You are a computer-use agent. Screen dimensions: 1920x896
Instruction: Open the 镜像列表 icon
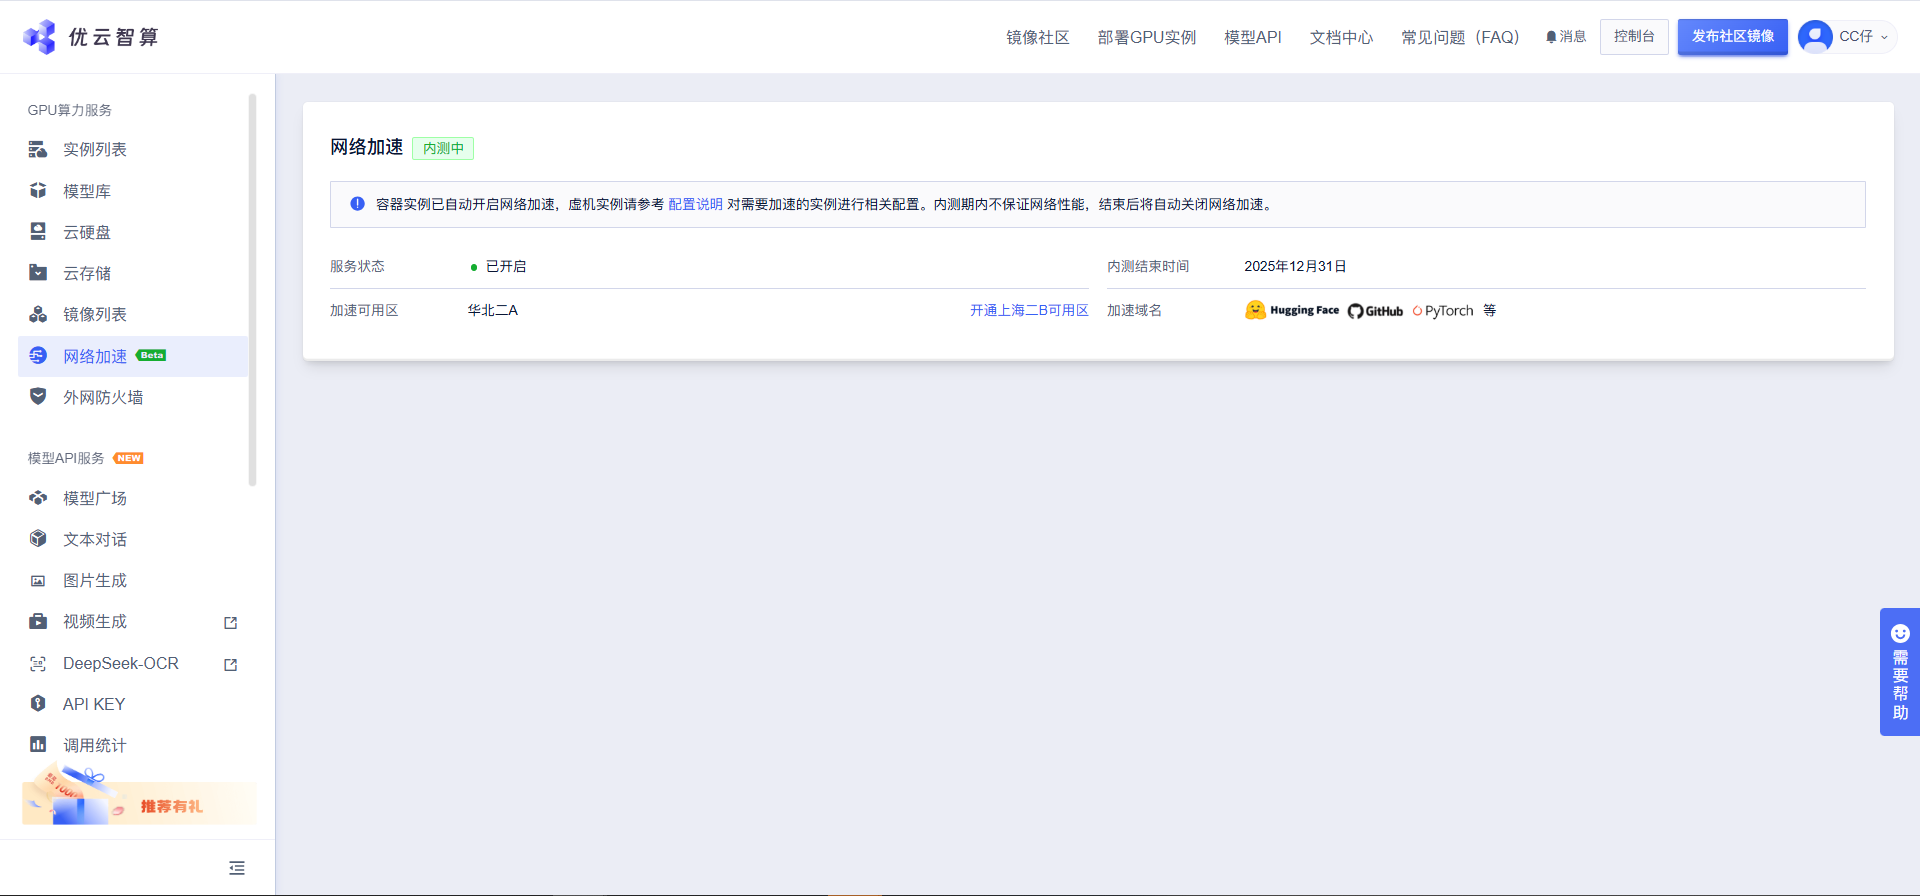coord(38,314)
